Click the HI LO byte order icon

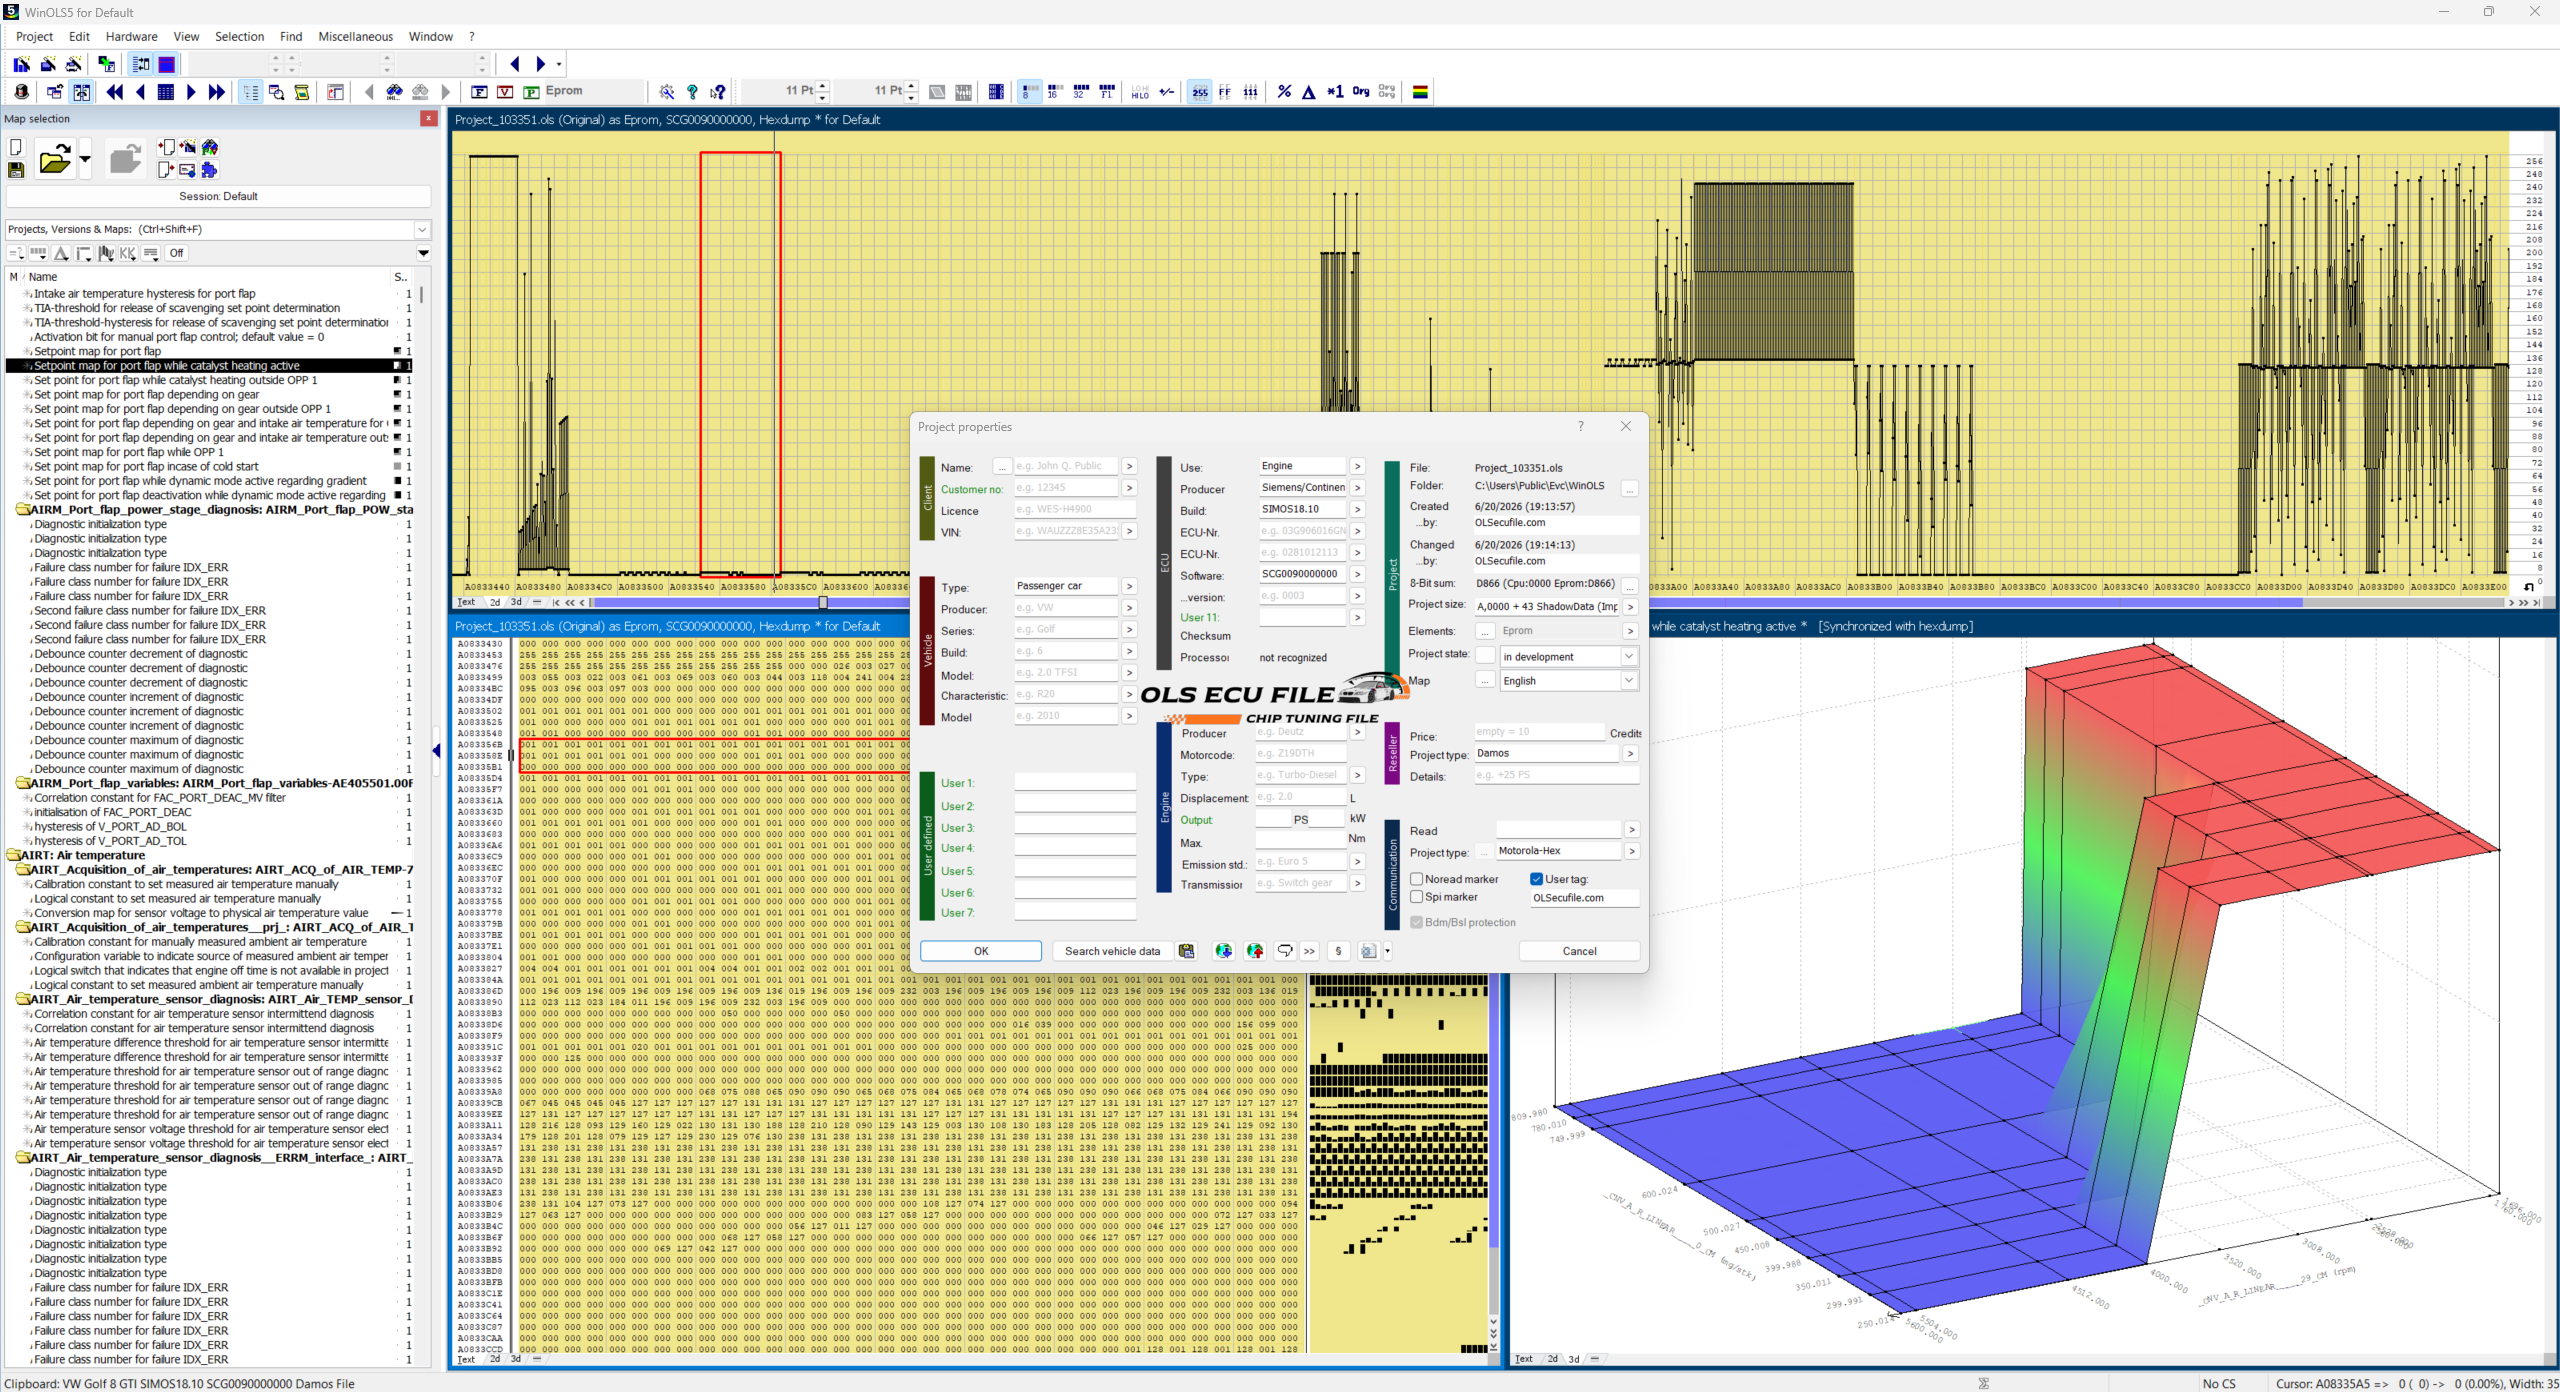[1140, 92]
